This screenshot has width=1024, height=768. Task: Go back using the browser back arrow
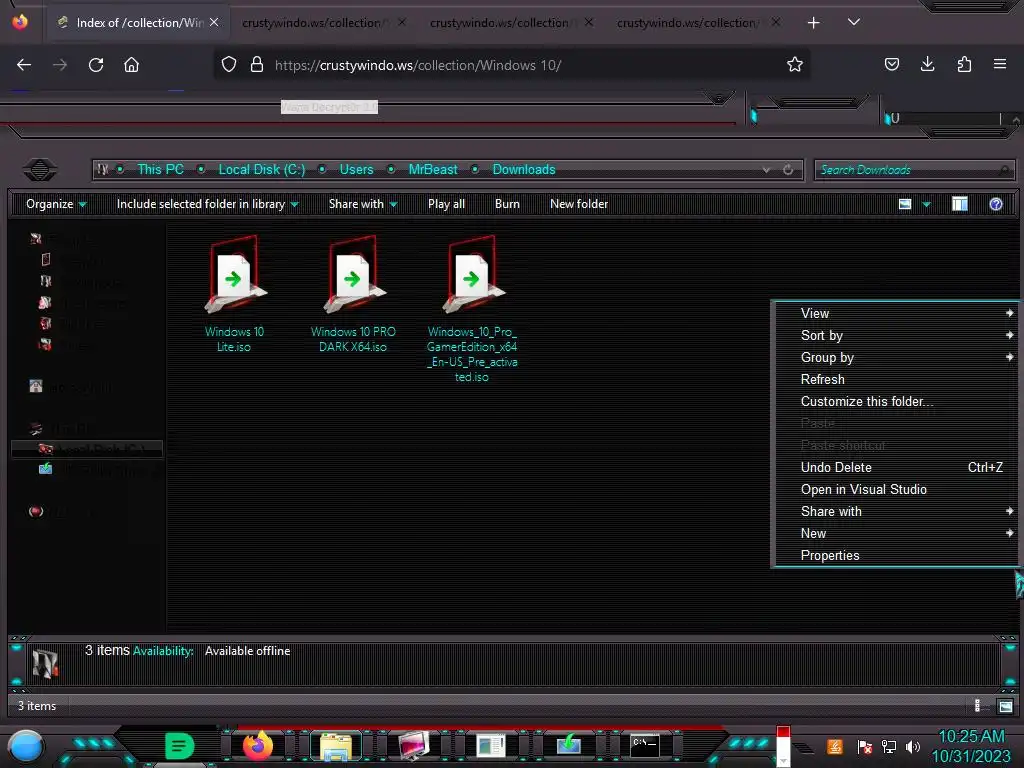click(x=24, y=65)
